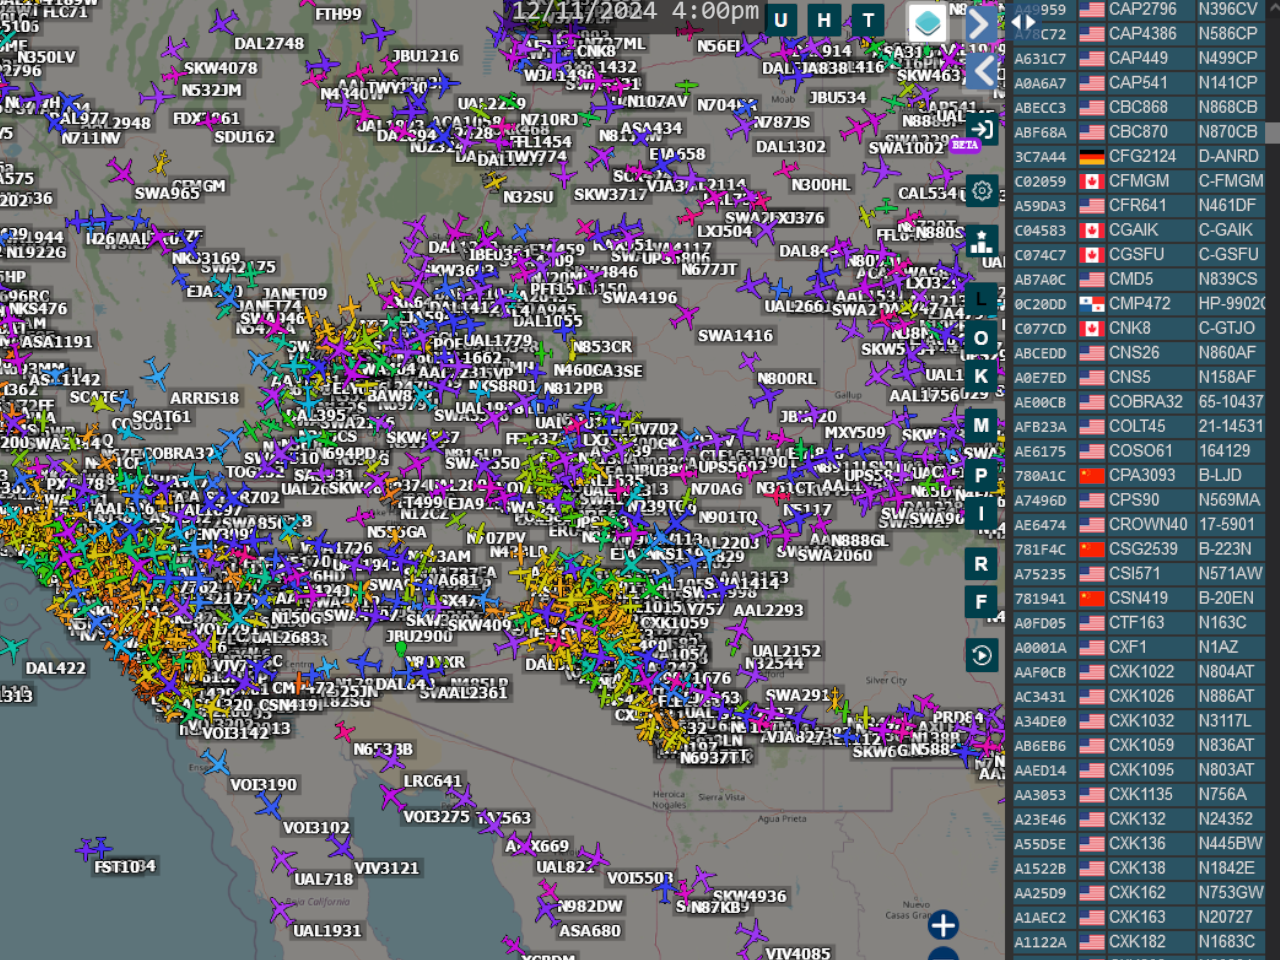
Task: Toggle the L labels button
Action: click(981, 299)
